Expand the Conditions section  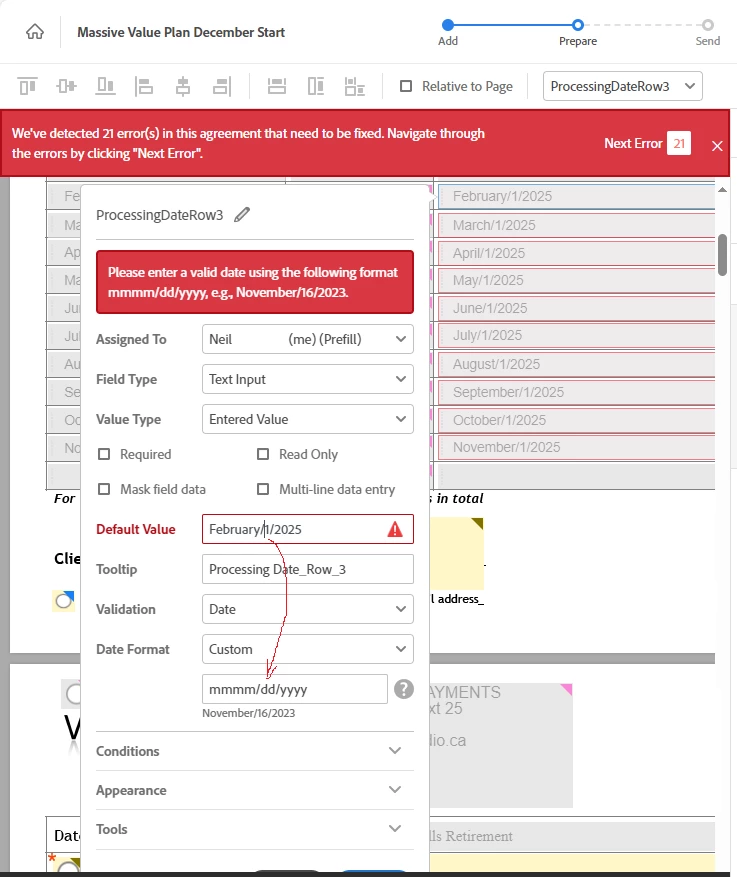tap(254, 751)
